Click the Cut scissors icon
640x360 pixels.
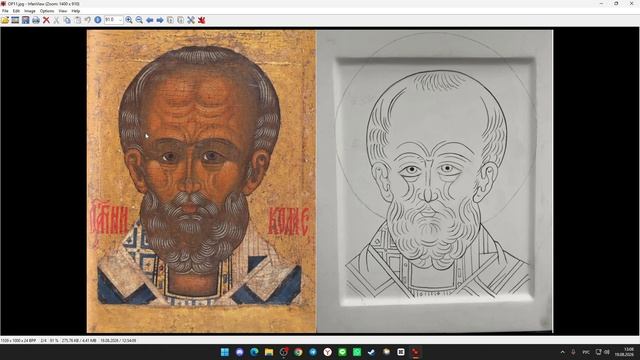pyautogui.click(x=57, y=20)
